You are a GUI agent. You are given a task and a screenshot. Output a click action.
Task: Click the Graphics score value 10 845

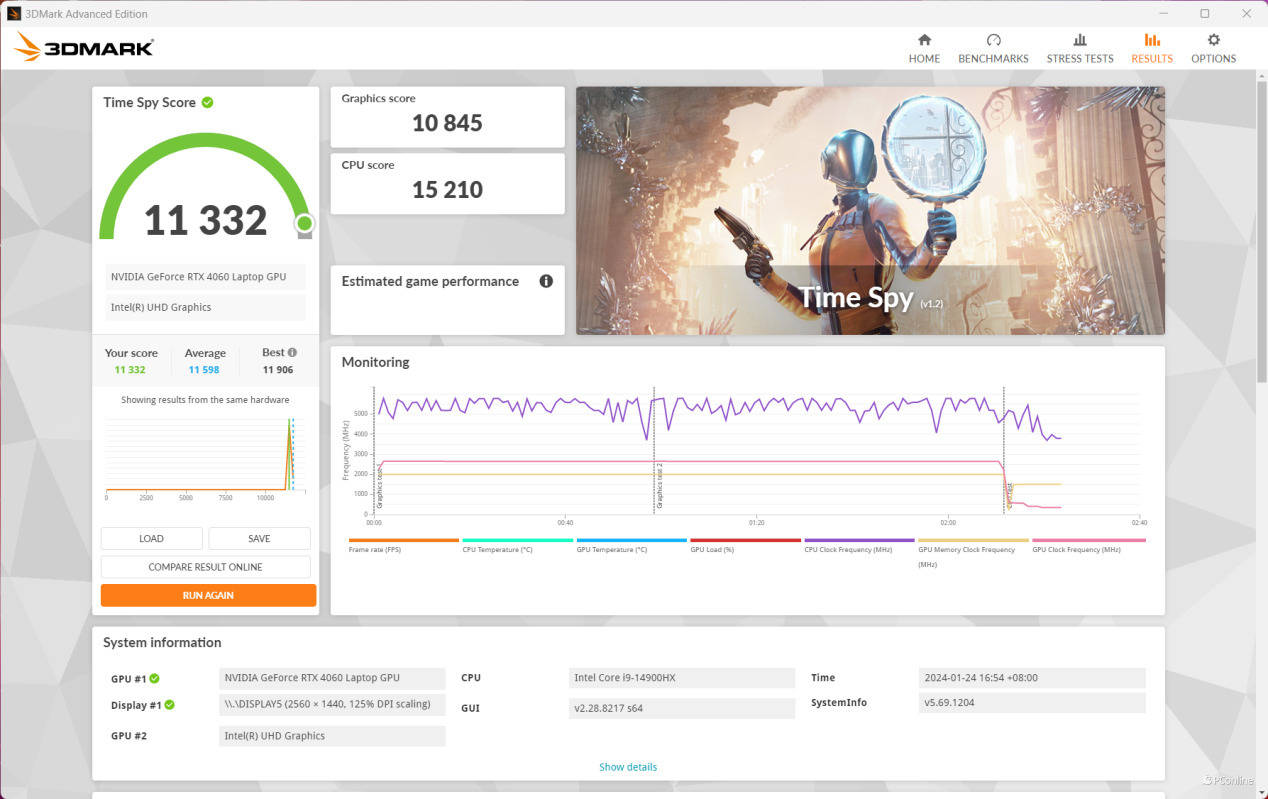click(447, 123)
